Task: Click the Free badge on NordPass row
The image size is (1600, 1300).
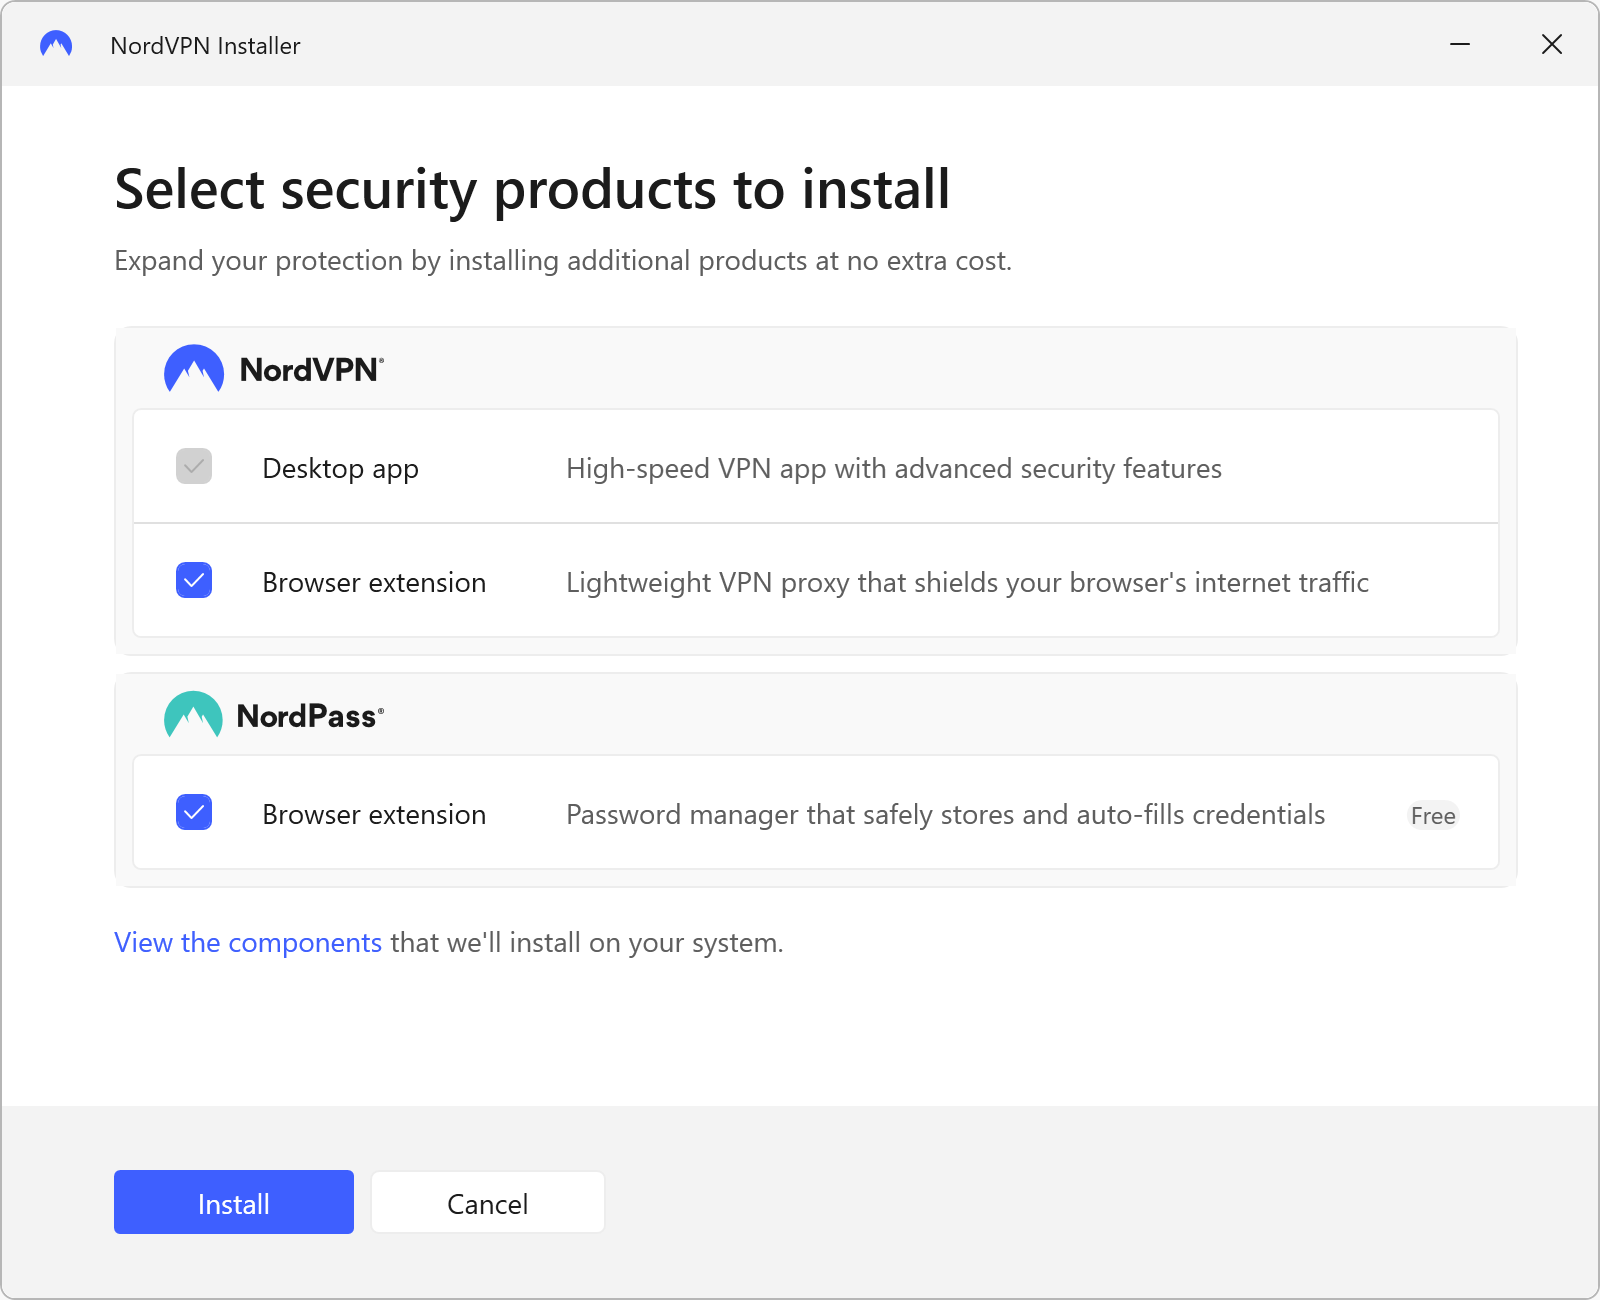Action: (1433, 816)
